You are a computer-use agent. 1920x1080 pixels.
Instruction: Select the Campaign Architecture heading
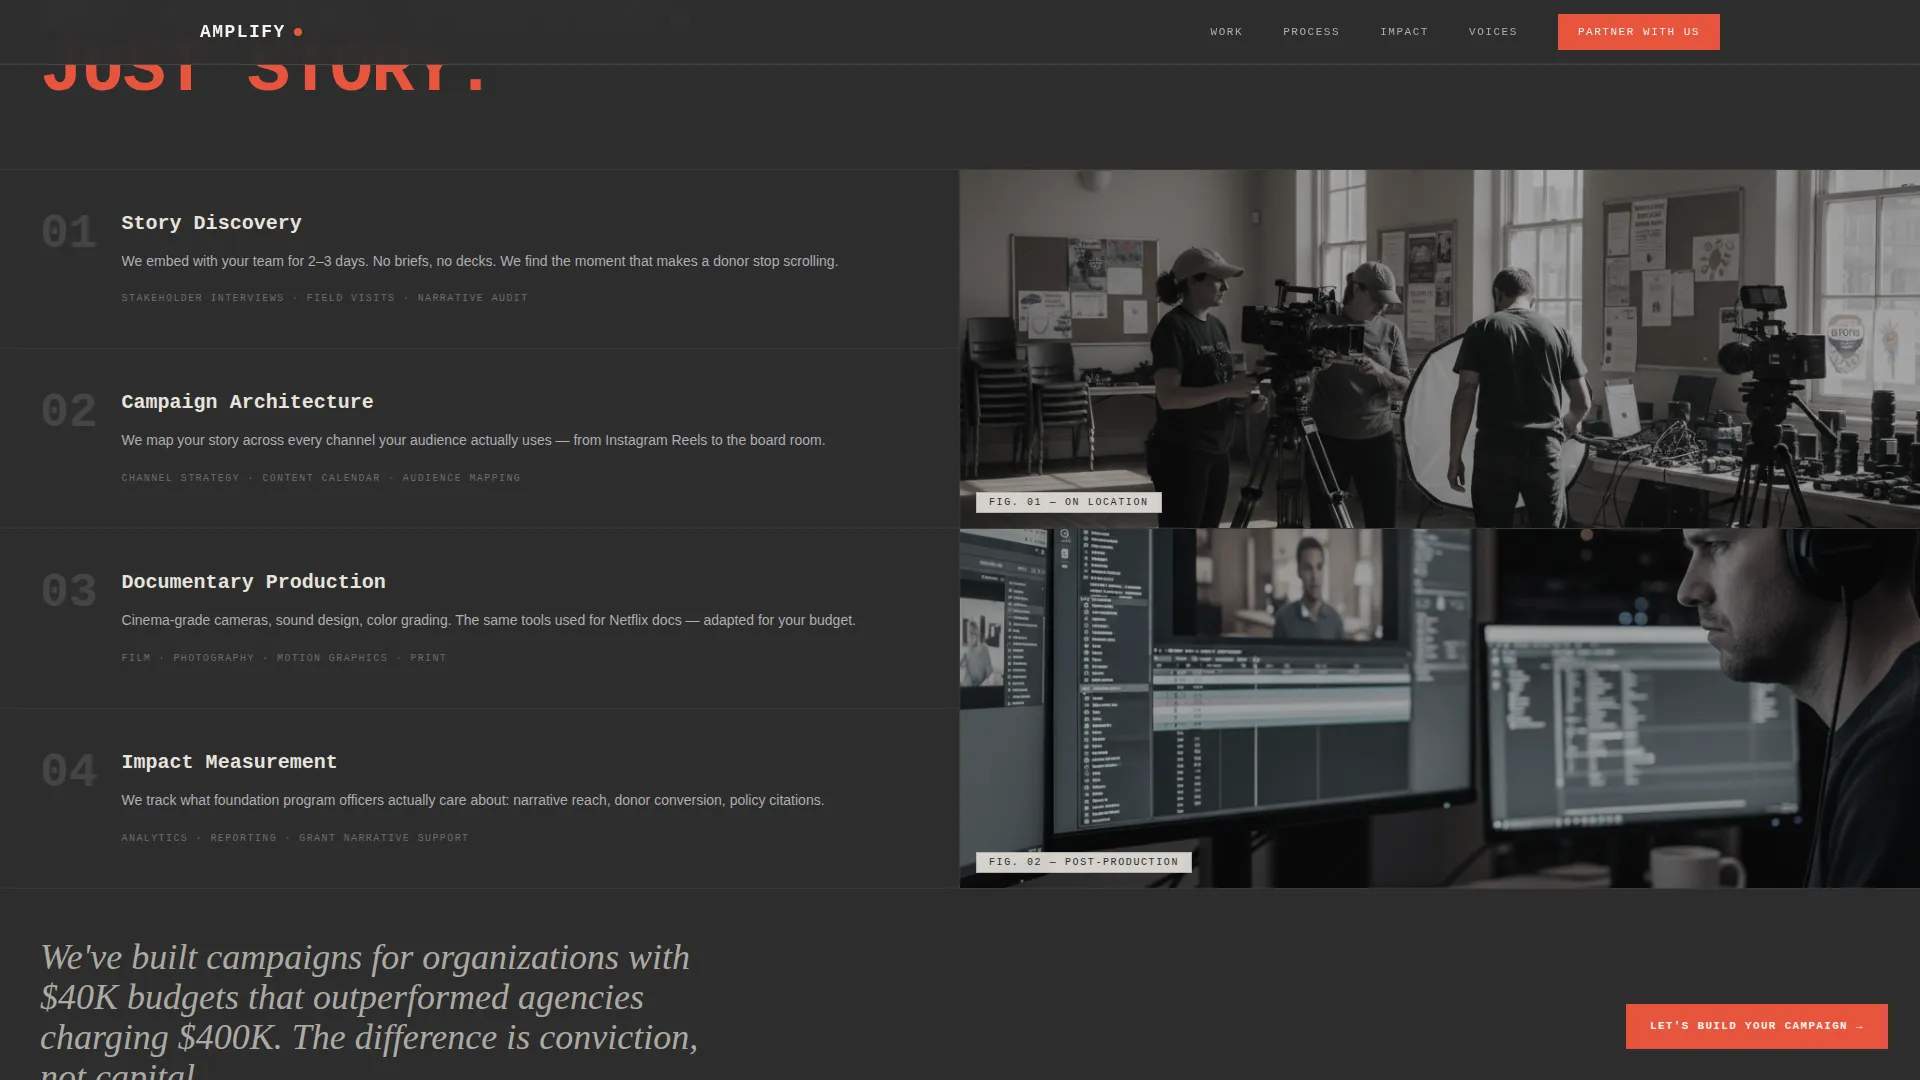pos(247,402)
